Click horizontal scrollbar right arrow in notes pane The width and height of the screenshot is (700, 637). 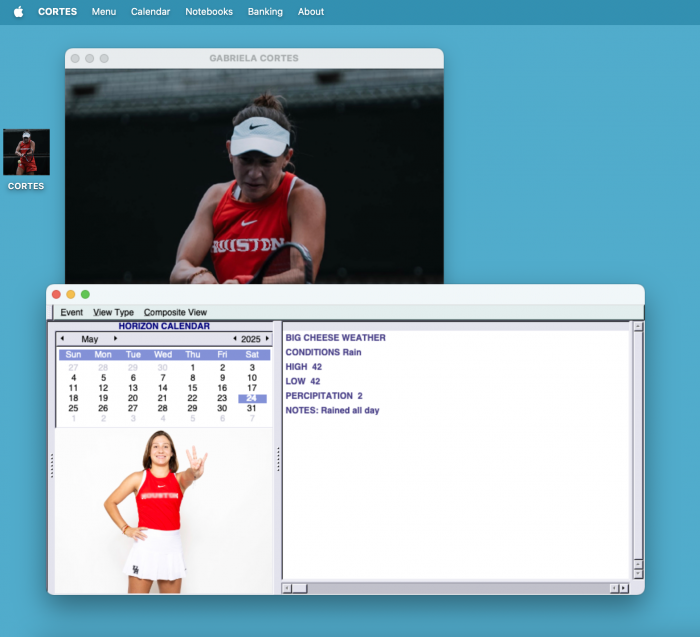624,588
